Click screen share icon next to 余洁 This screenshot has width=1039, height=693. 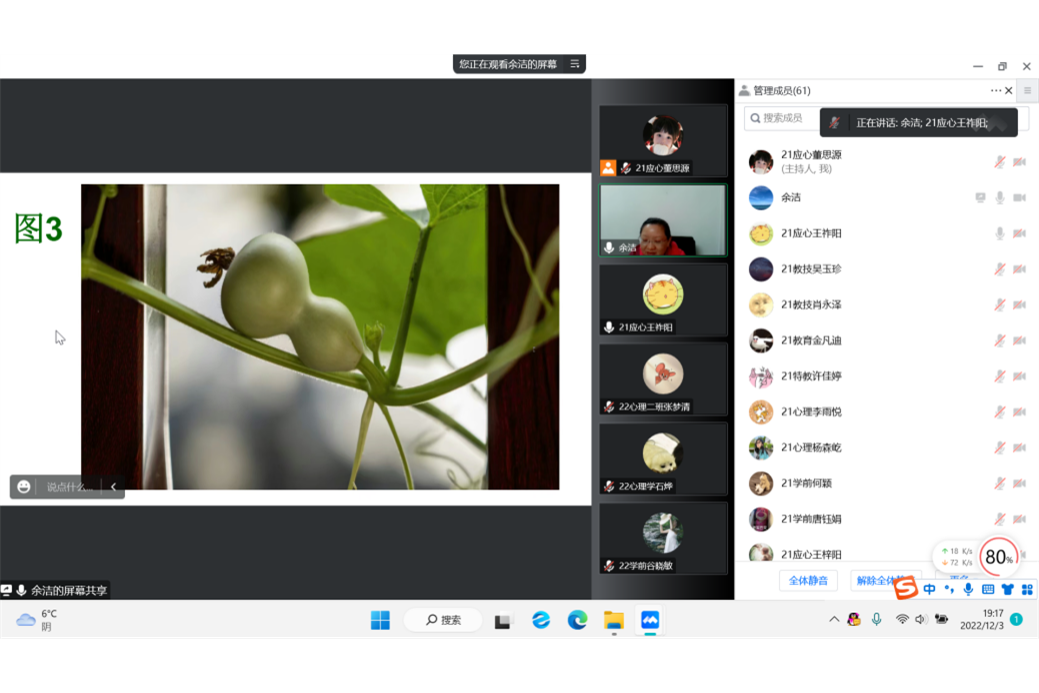tap(980, 198)
